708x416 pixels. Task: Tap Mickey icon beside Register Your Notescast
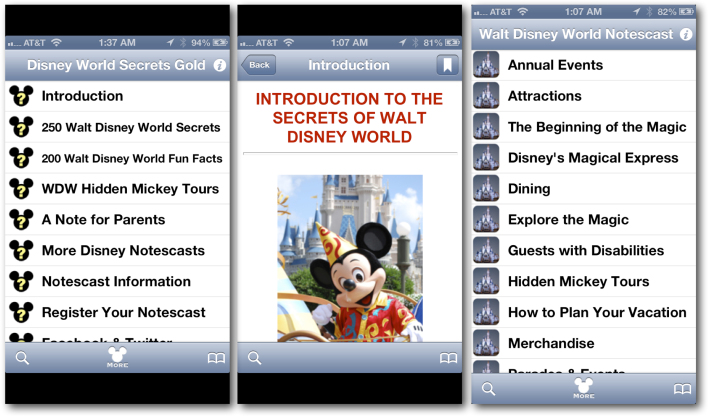pyautogui.click(x=21, y=313)
